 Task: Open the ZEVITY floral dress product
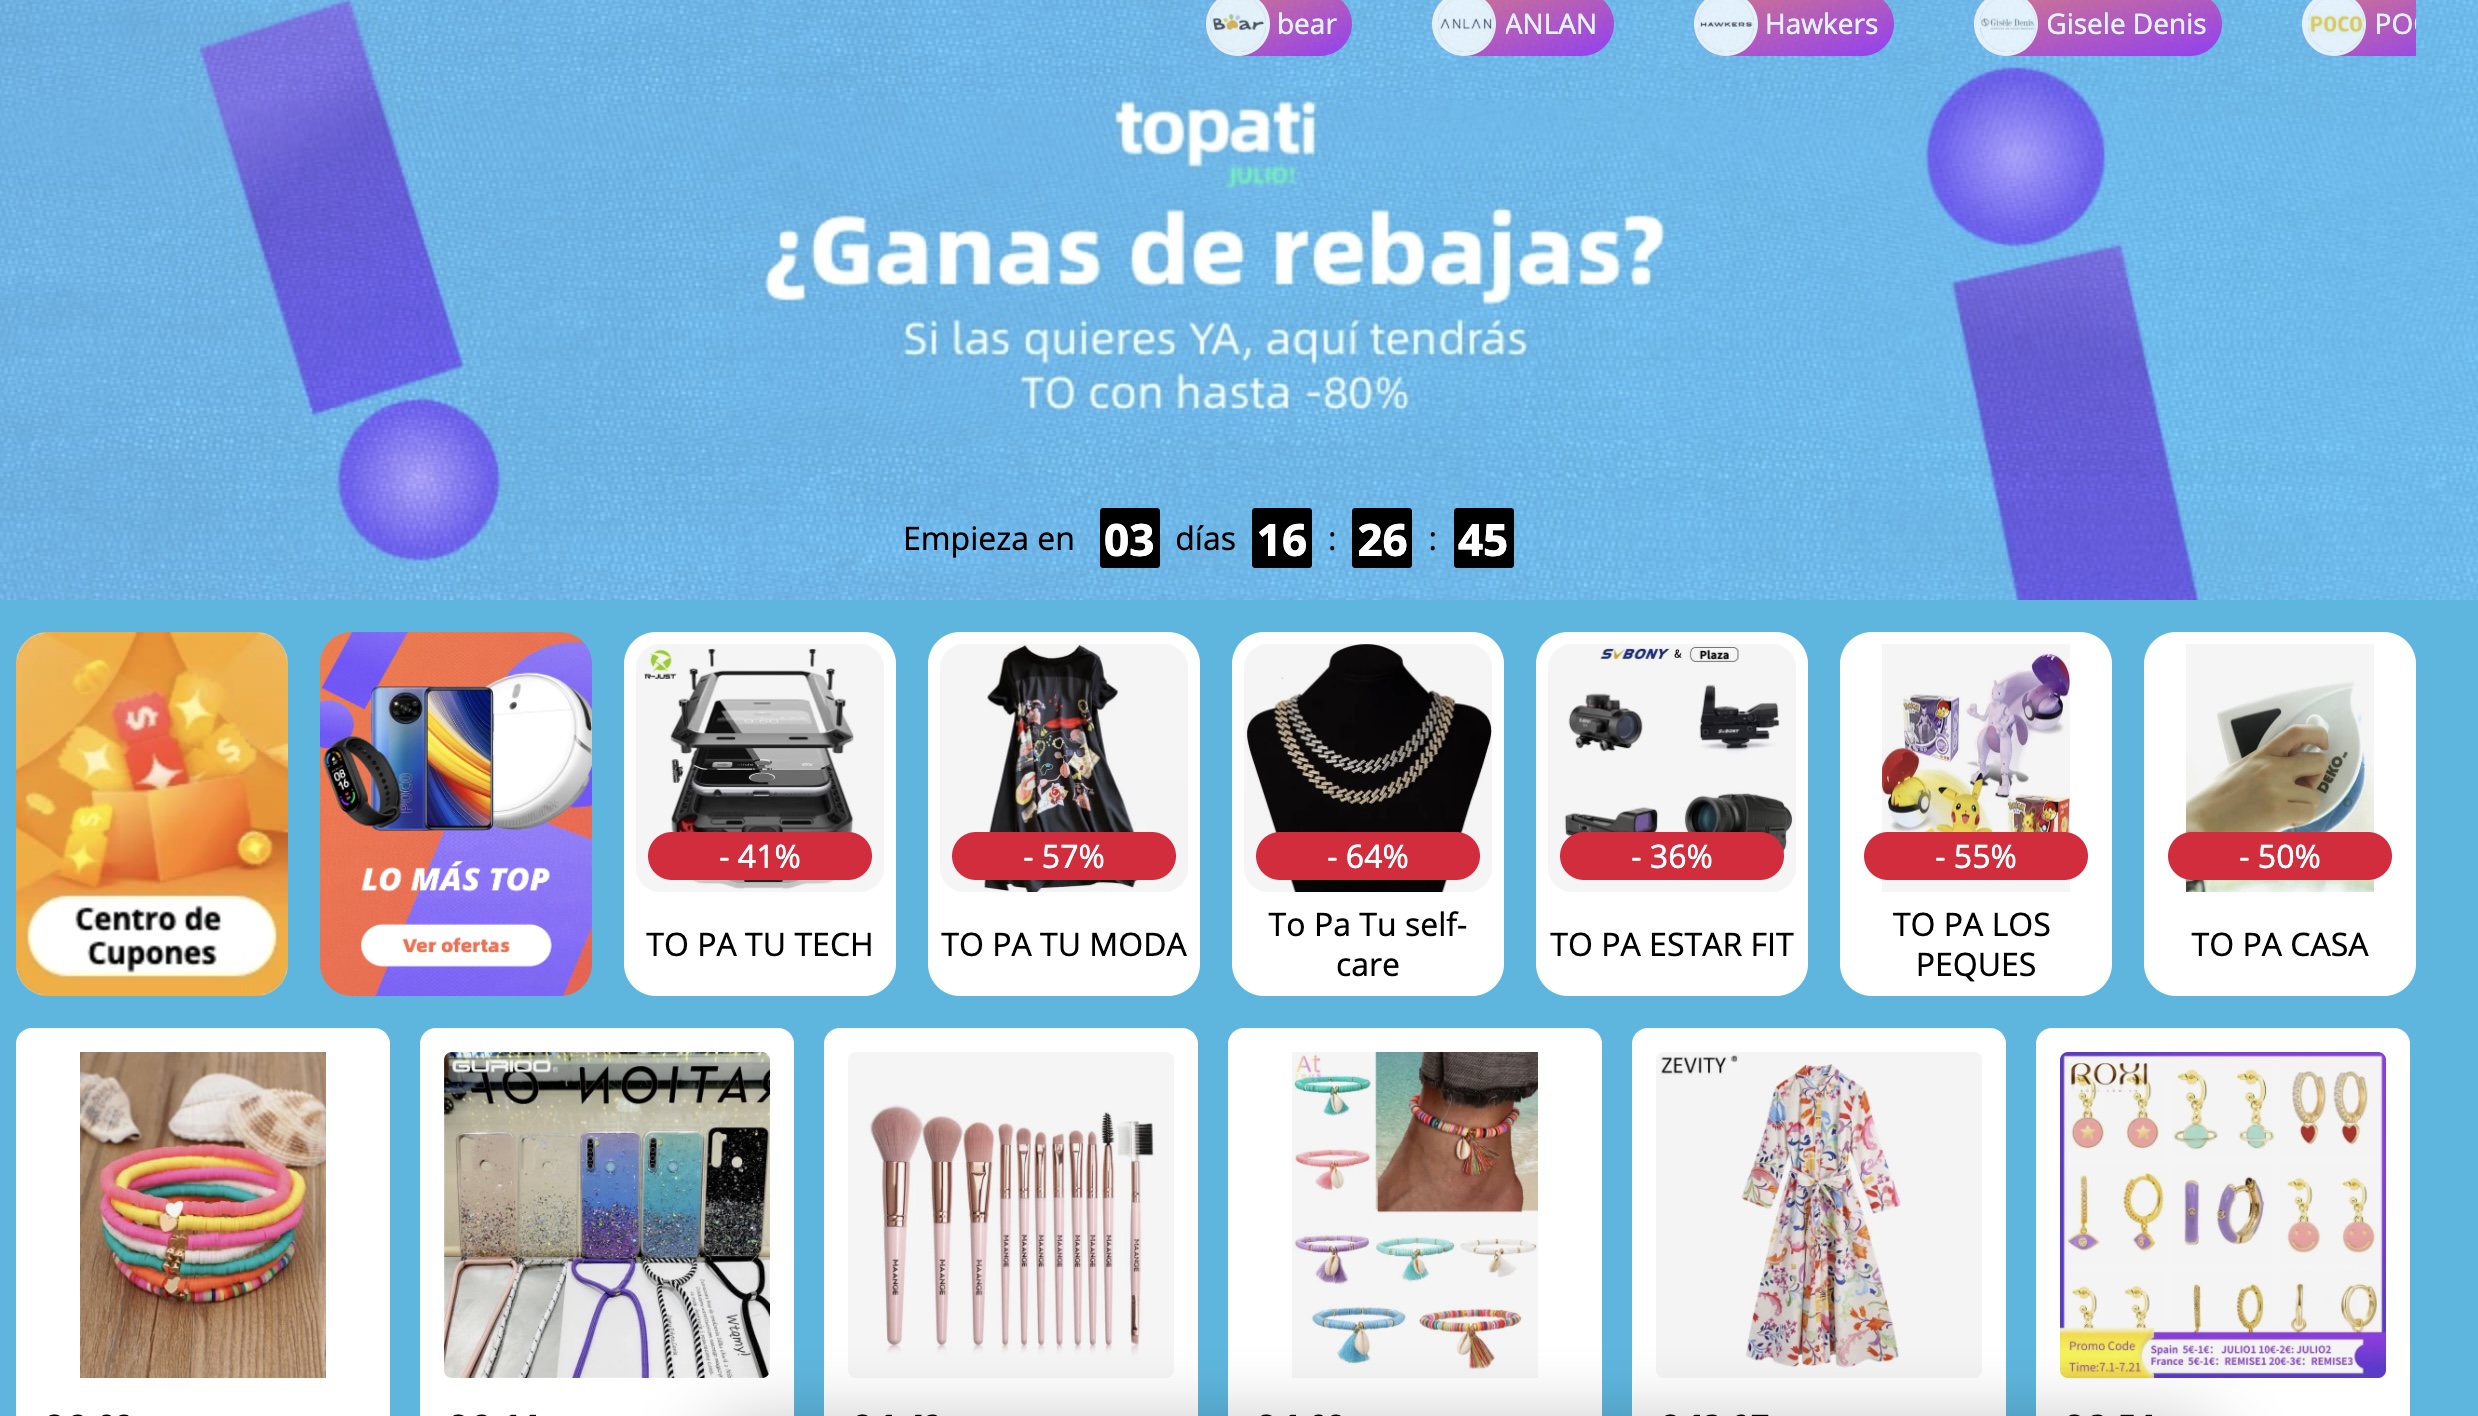coord(1819,1214)
